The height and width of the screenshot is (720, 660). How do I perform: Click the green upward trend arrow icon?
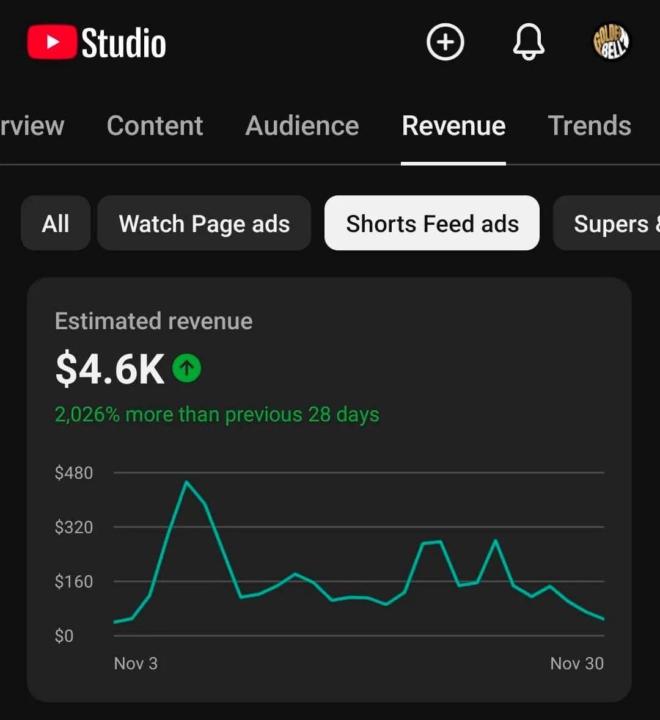coord(186,369)
